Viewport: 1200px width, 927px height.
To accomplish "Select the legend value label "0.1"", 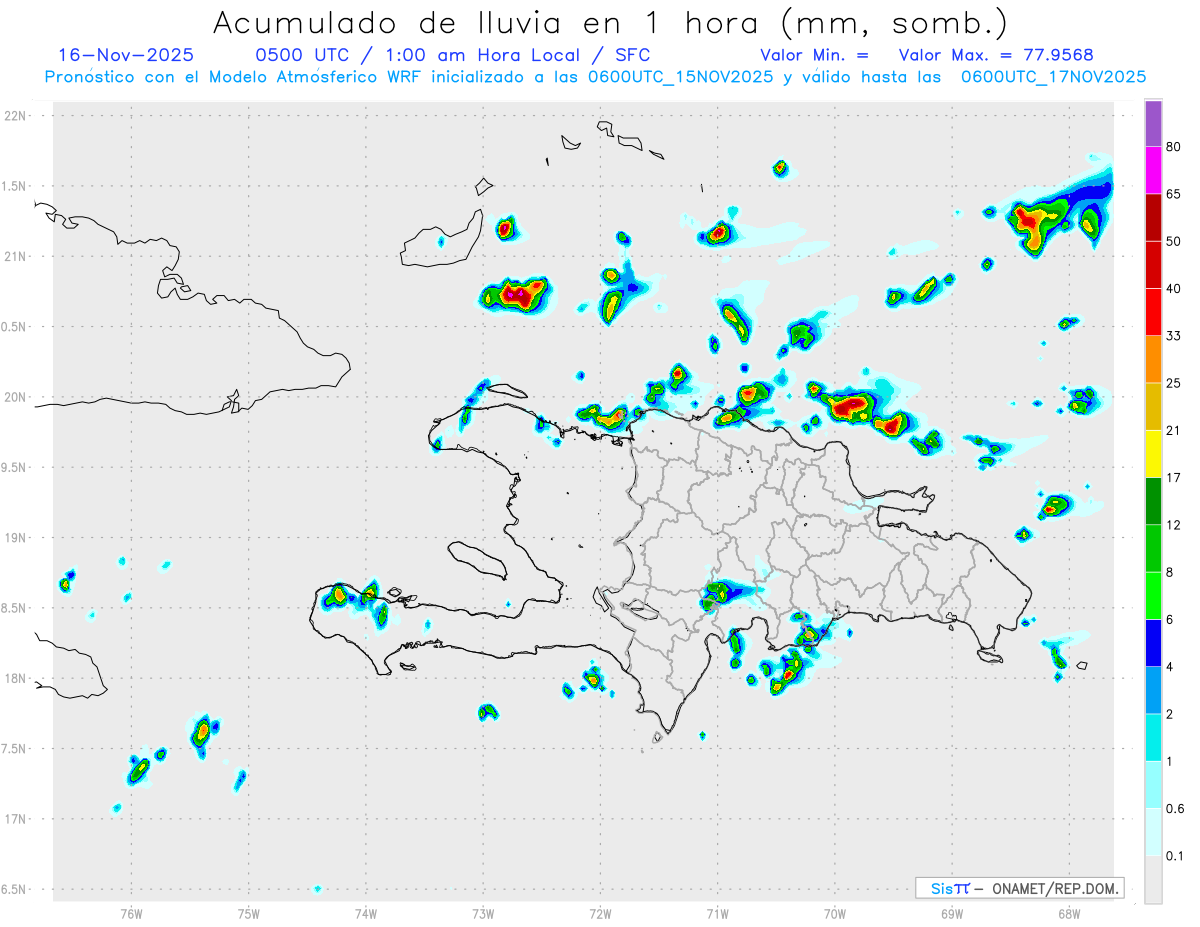I will point(1176,856).
